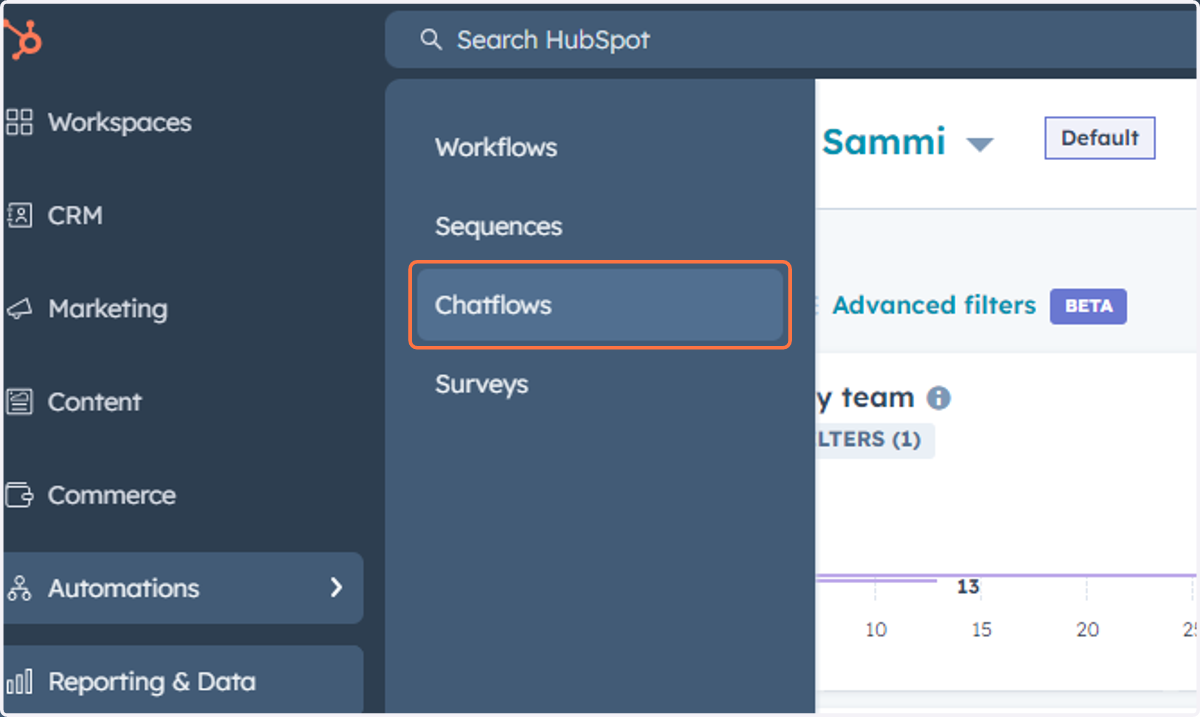Open the Sammi dashboard dropdown arrow

(980, 145)
